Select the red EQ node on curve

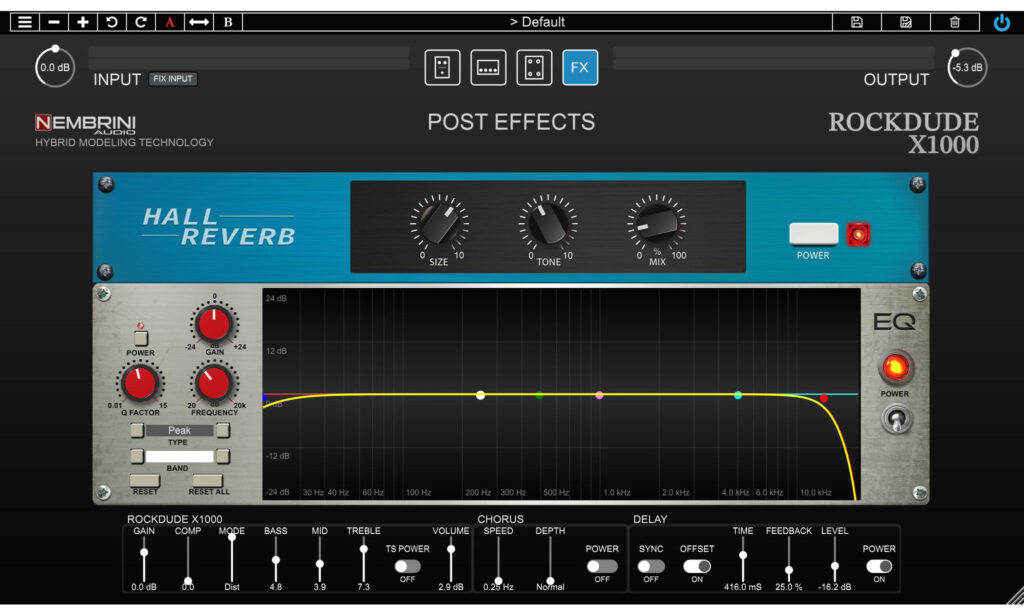coord(824,398)
